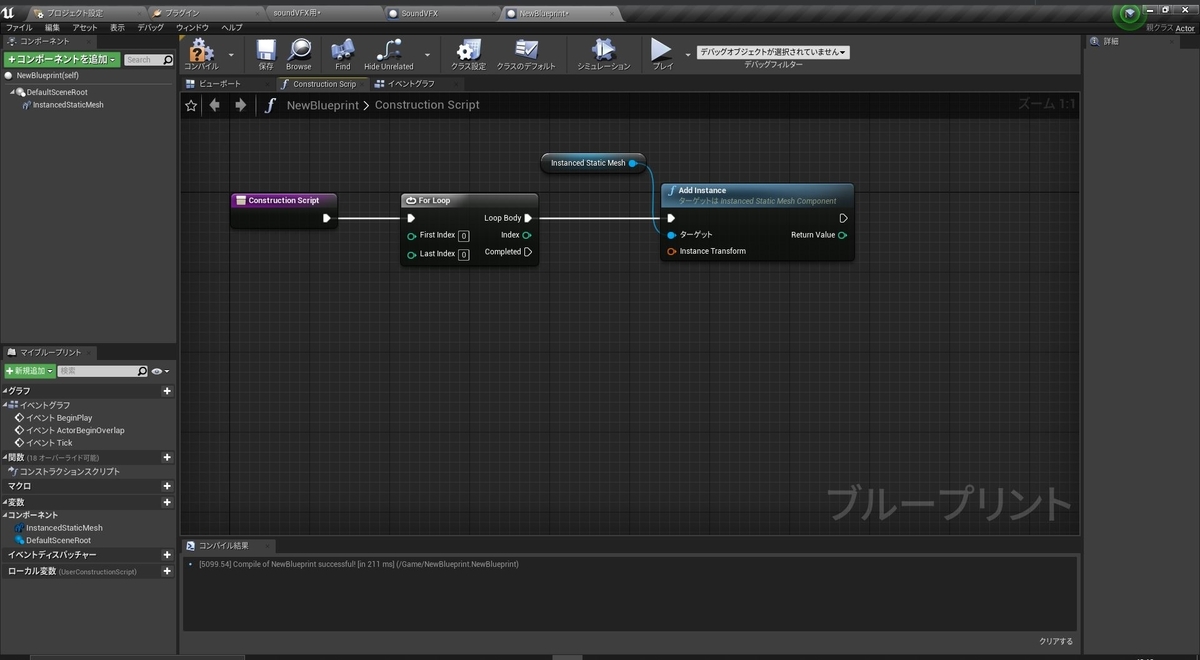Click NewBlueprint in the breadcrumb
This screenshot has width=1200, height=660.
coord(322,105)
